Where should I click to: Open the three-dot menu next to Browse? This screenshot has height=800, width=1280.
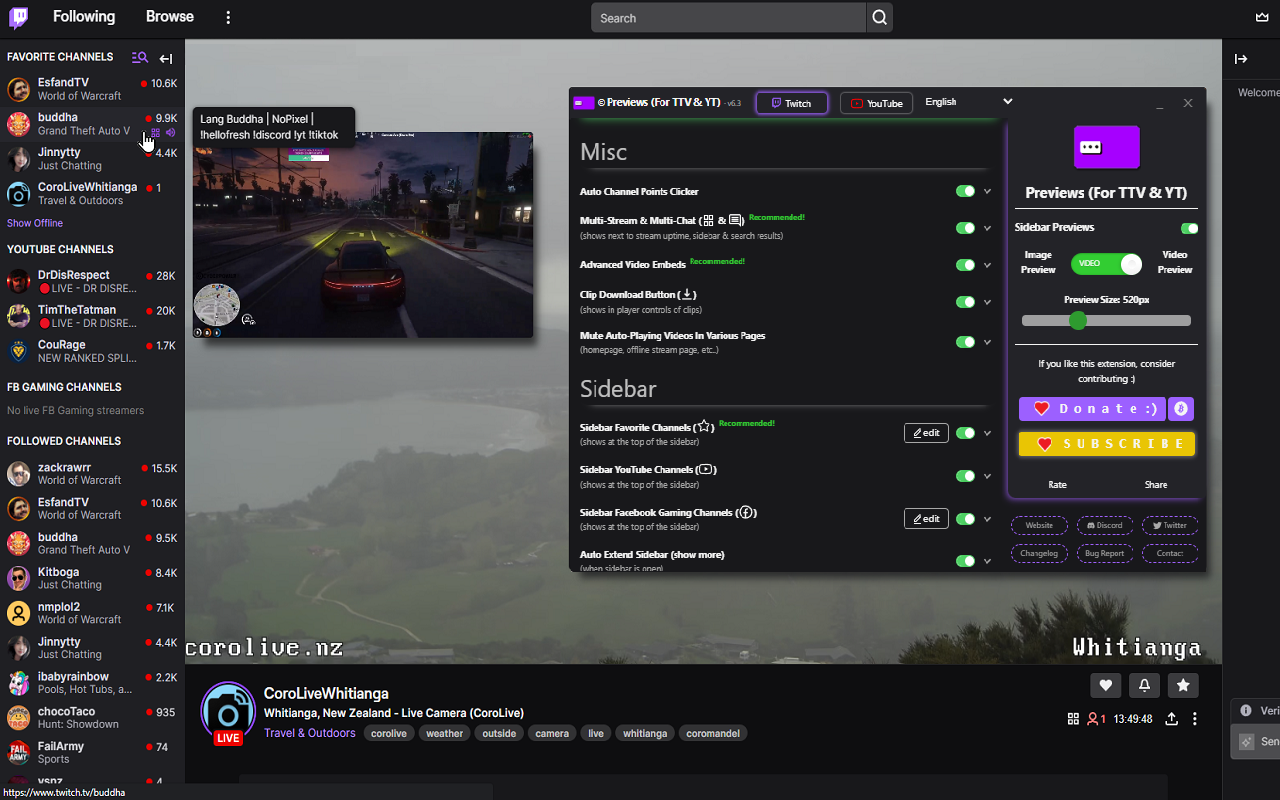tap(228, 17)
